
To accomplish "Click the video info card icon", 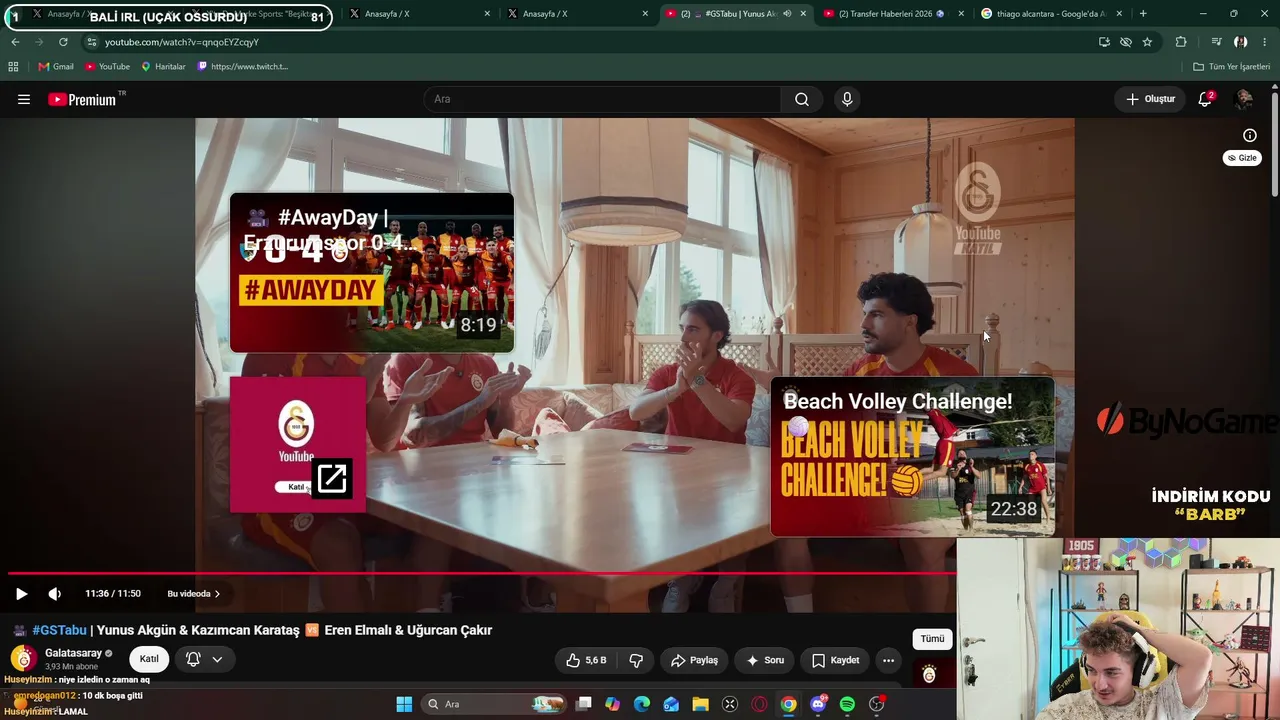I will 1250,135.
